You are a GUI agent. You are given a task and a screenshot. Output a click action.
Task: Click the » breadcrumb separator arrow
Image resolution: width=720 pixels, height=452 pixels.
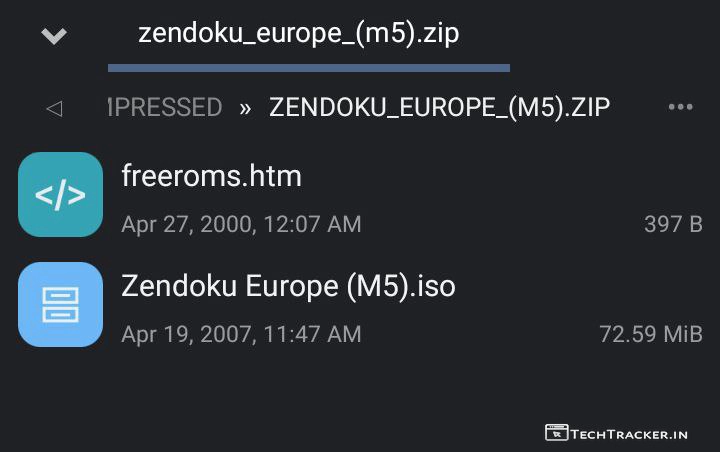(245, 108)
